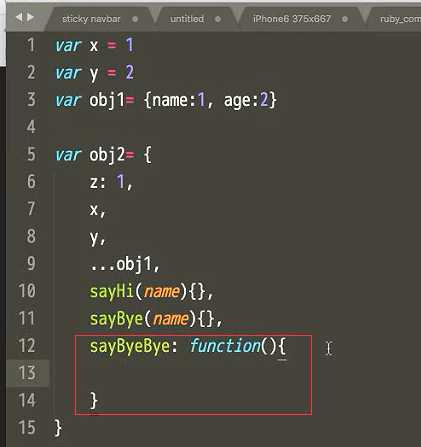Click the 'var' keyword on line 5
This screenshot has height=447, width=421.
(x=68, y=155)
